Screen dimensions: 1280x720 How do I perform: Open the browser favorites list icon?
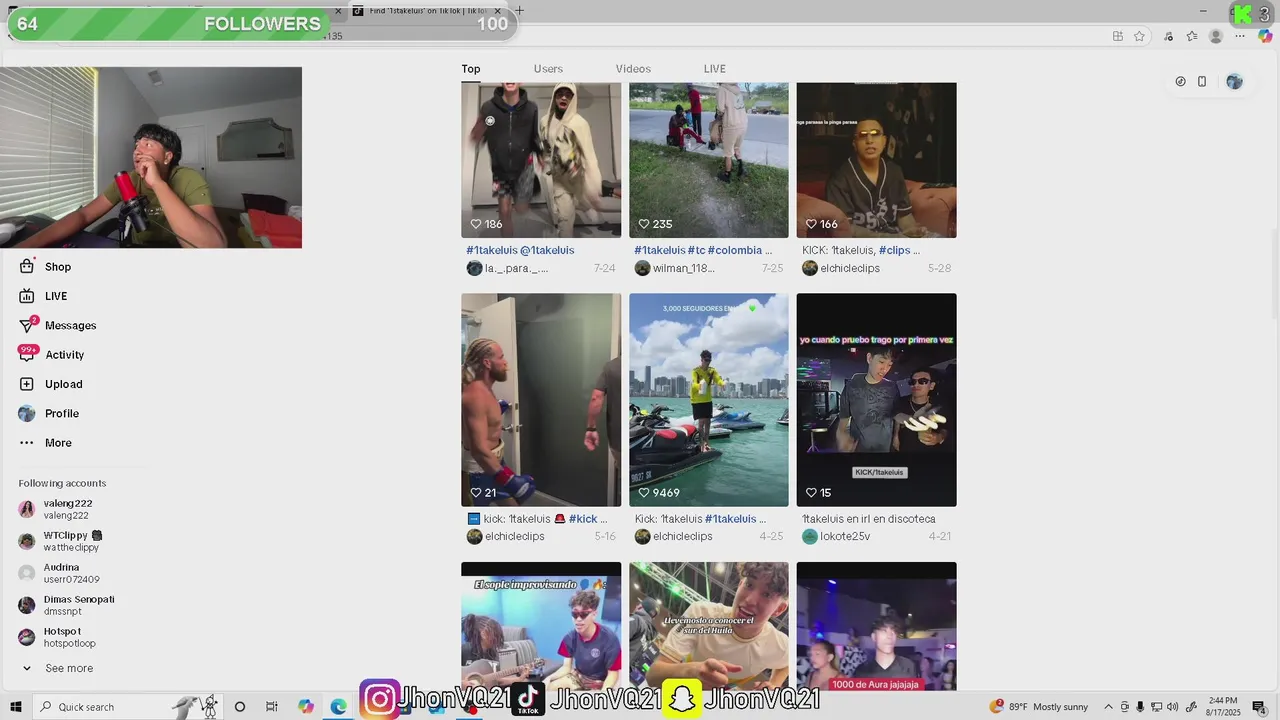coord(1192,36)
